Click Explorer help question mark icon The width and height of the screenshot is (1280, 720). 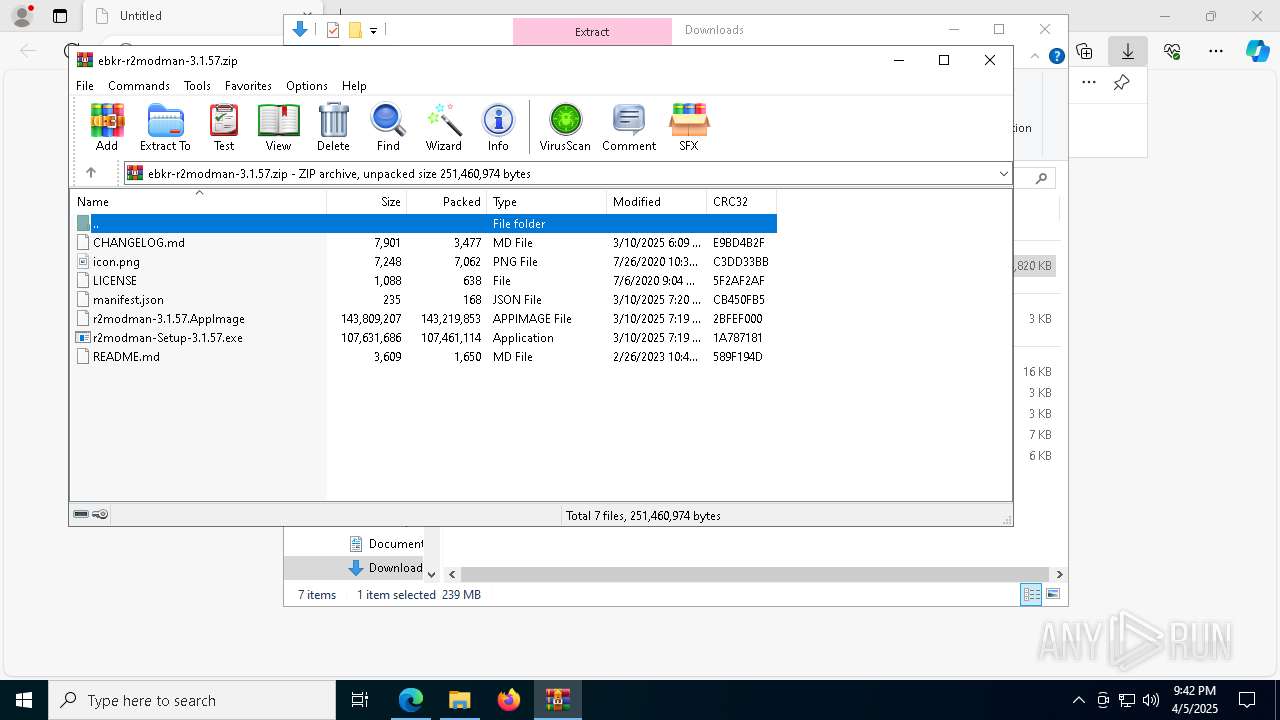(x=1056, y=56)
